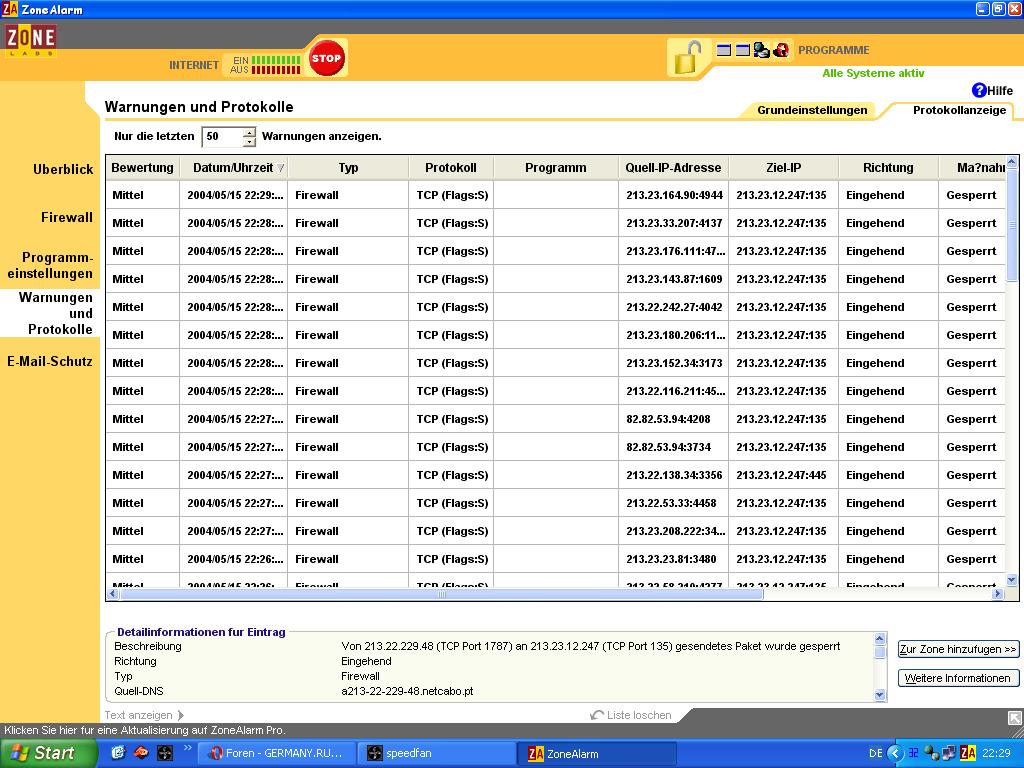
Task: Open the Uberblick section in the sidebar
Action: point(63,169)
